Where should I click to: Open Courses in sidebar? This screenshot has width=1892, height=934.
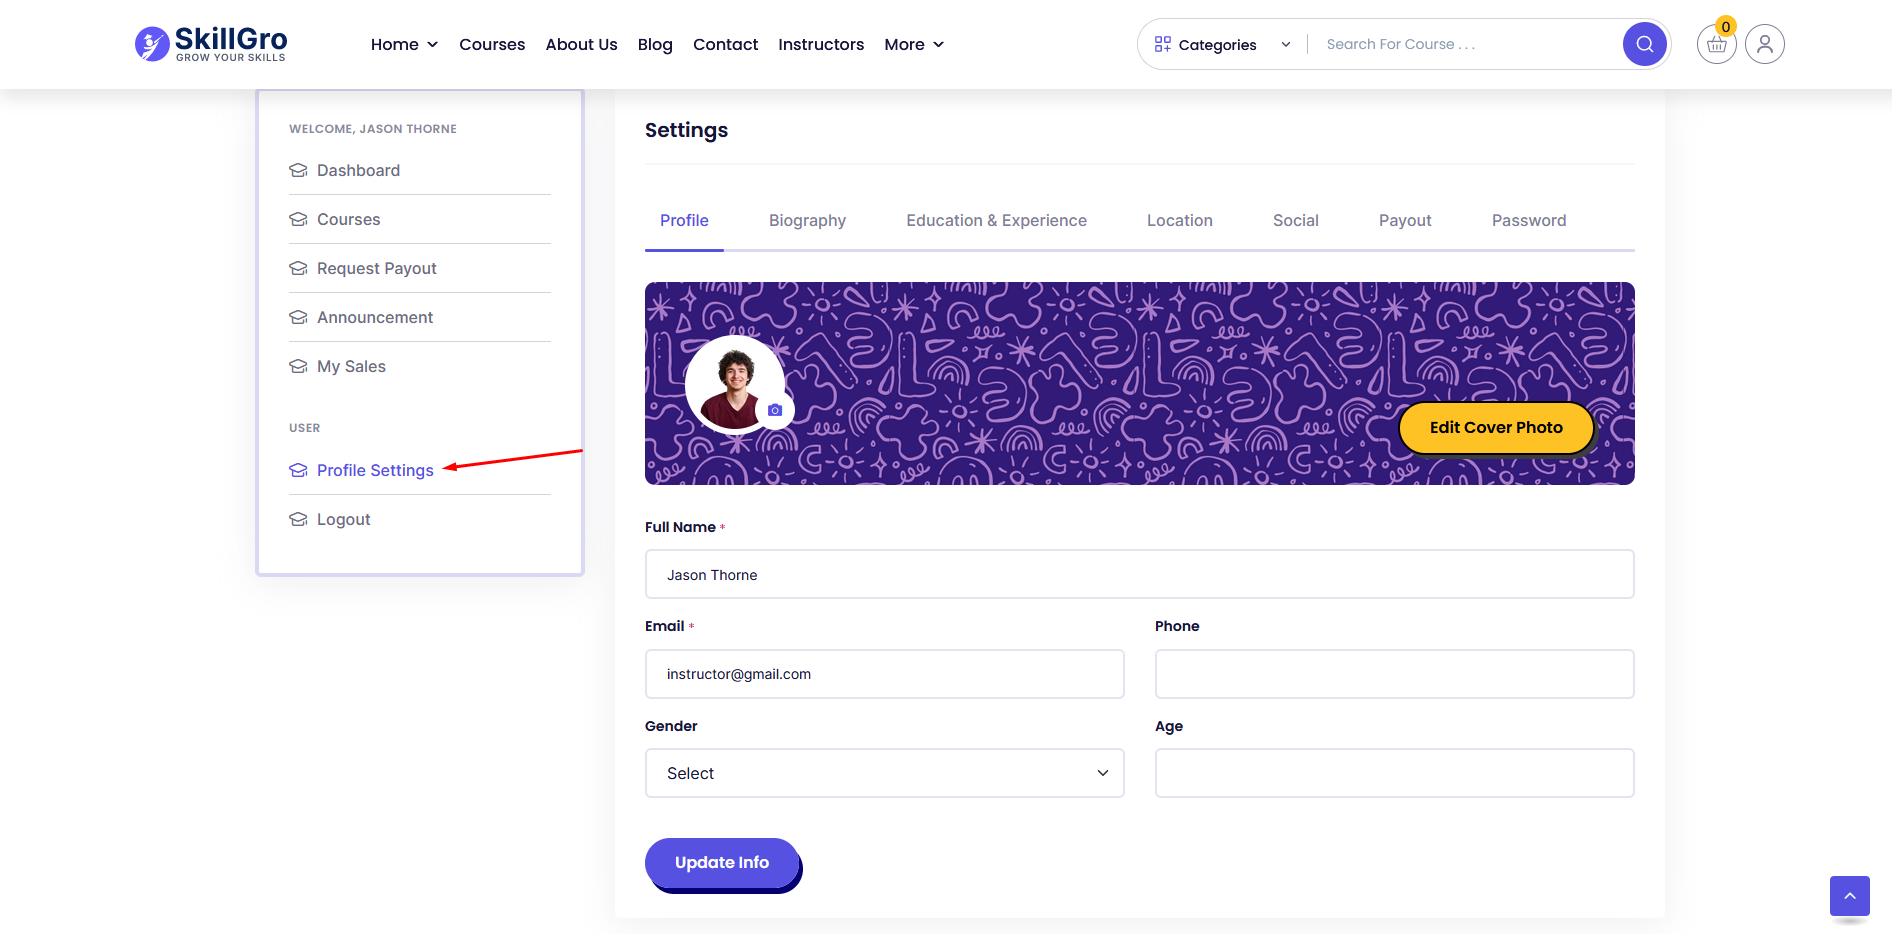pyautogui.click(x=348, y=219)
